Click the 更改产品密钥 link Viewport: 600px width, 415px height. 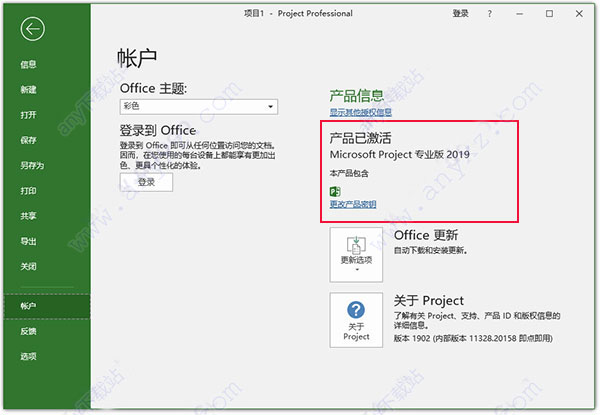tap(353, 204)
